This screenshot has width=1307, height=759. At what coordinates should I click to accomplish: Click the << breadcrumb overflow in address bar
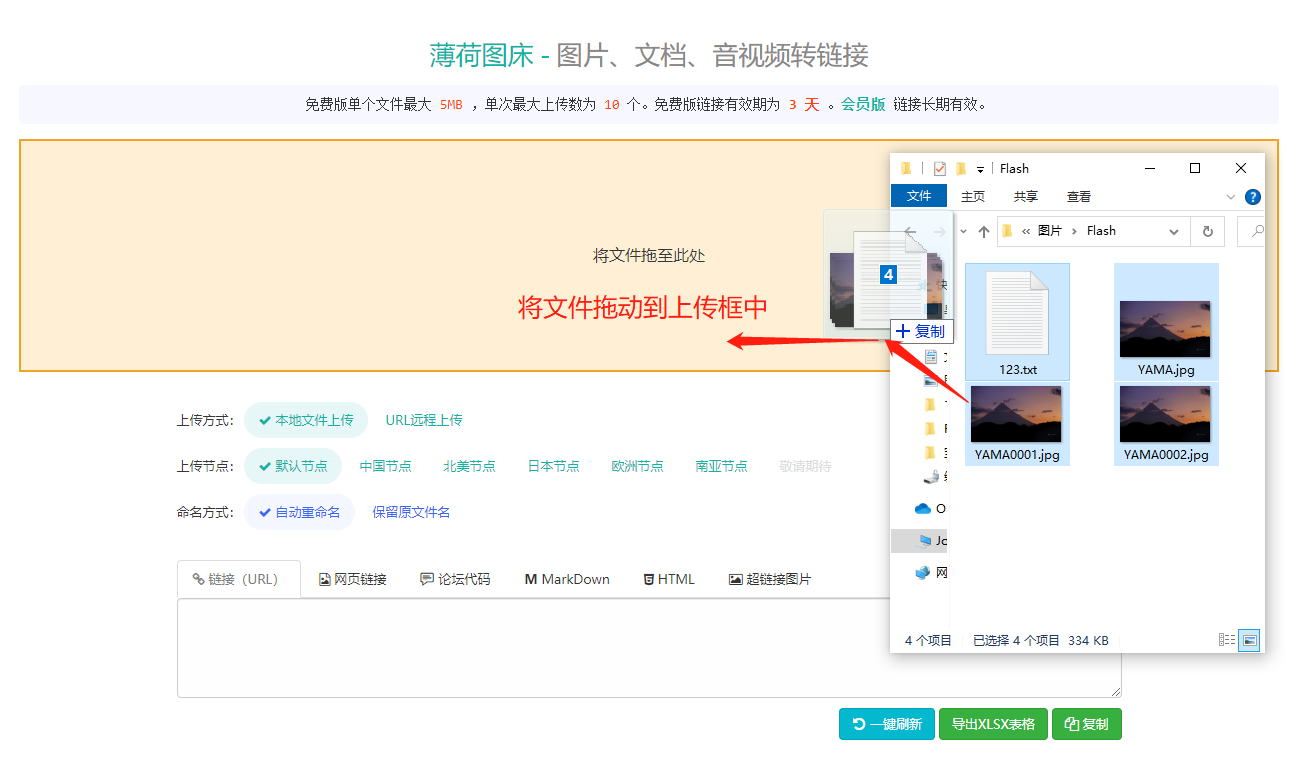[1026, 231]
